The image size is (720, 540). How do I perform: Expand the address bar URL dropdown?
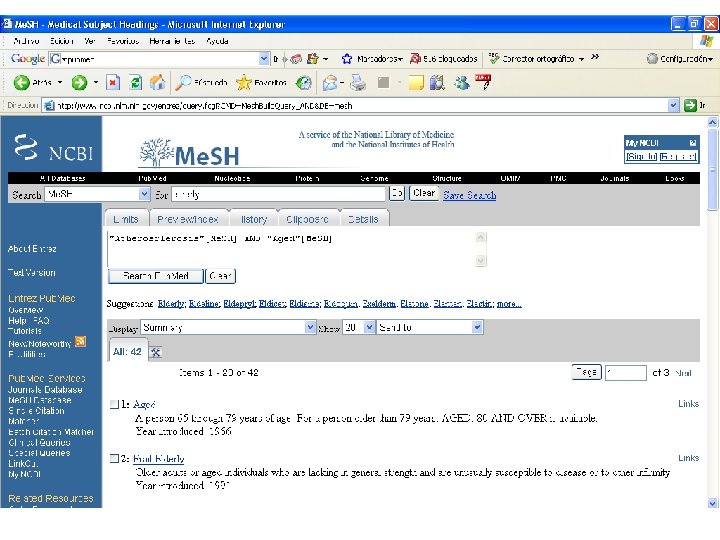[673, 106]
